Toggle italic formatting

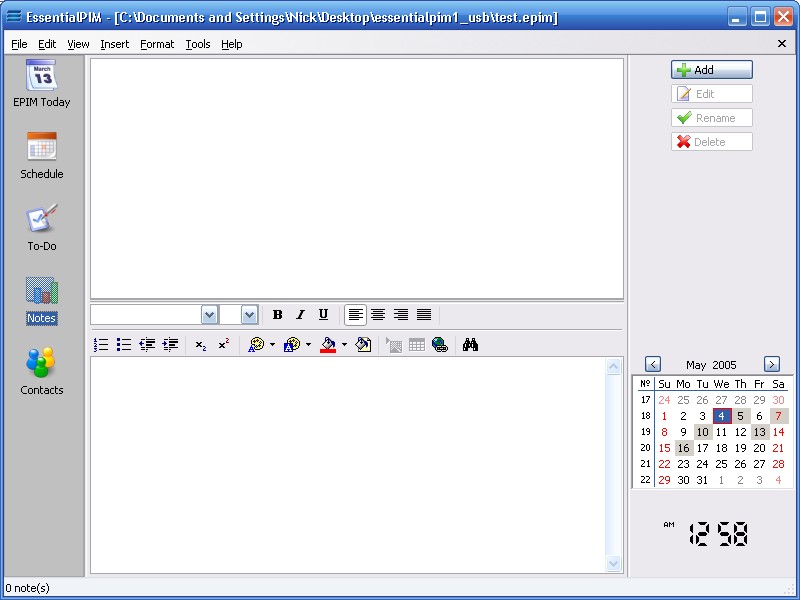pyautogui.click(x=301, y=315)
